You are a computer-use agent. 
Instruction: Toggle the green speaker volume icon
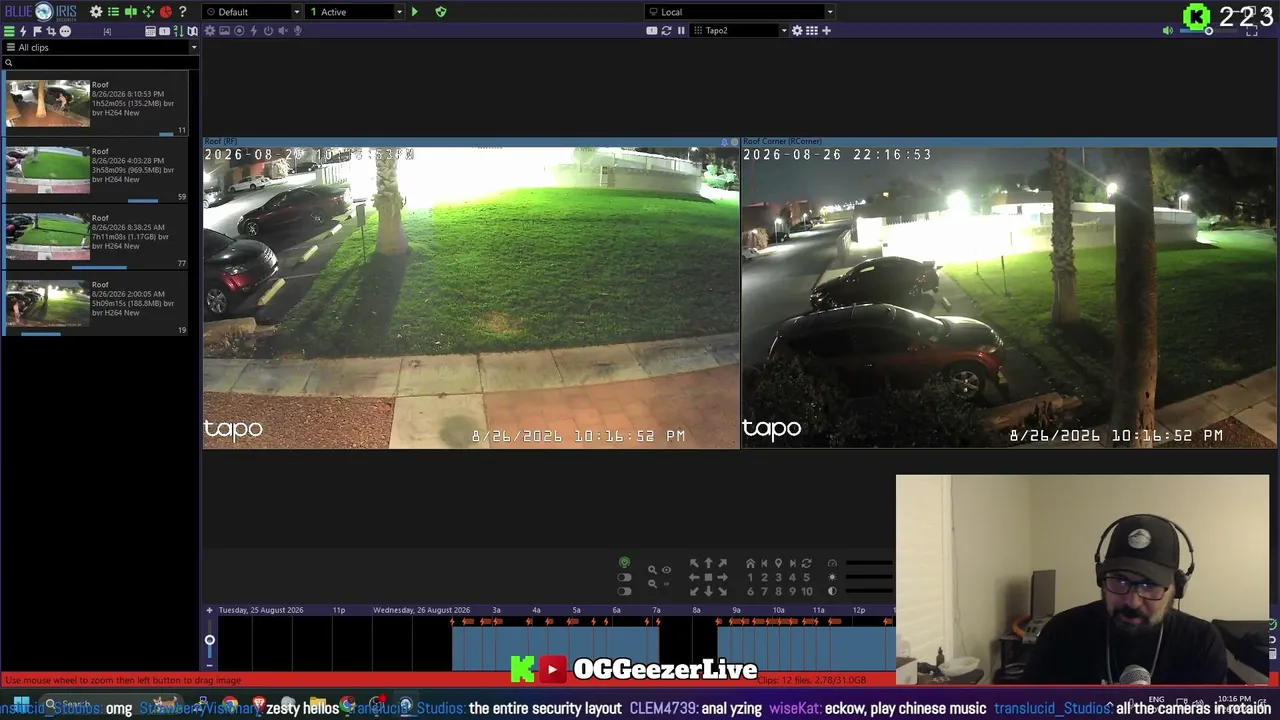1167,31
